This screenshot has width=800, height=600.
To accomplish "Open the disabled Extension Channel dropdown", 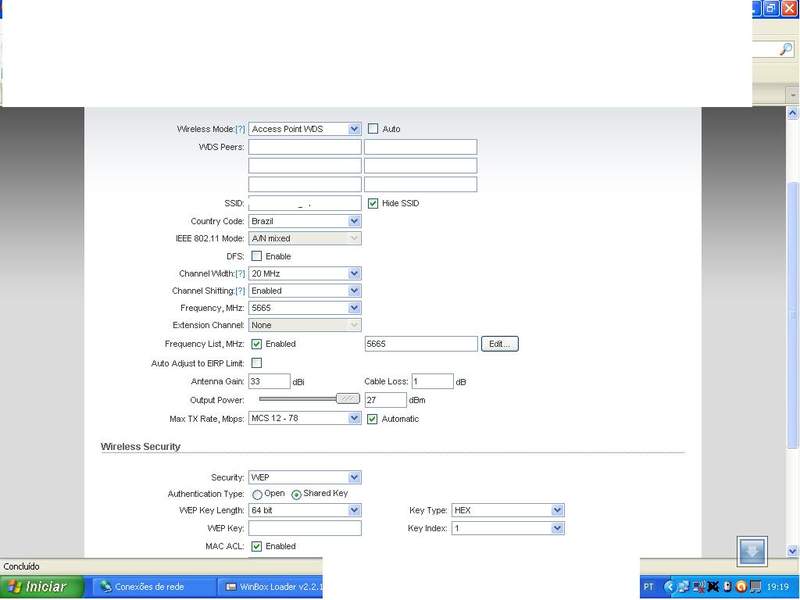I will point(305,325).
